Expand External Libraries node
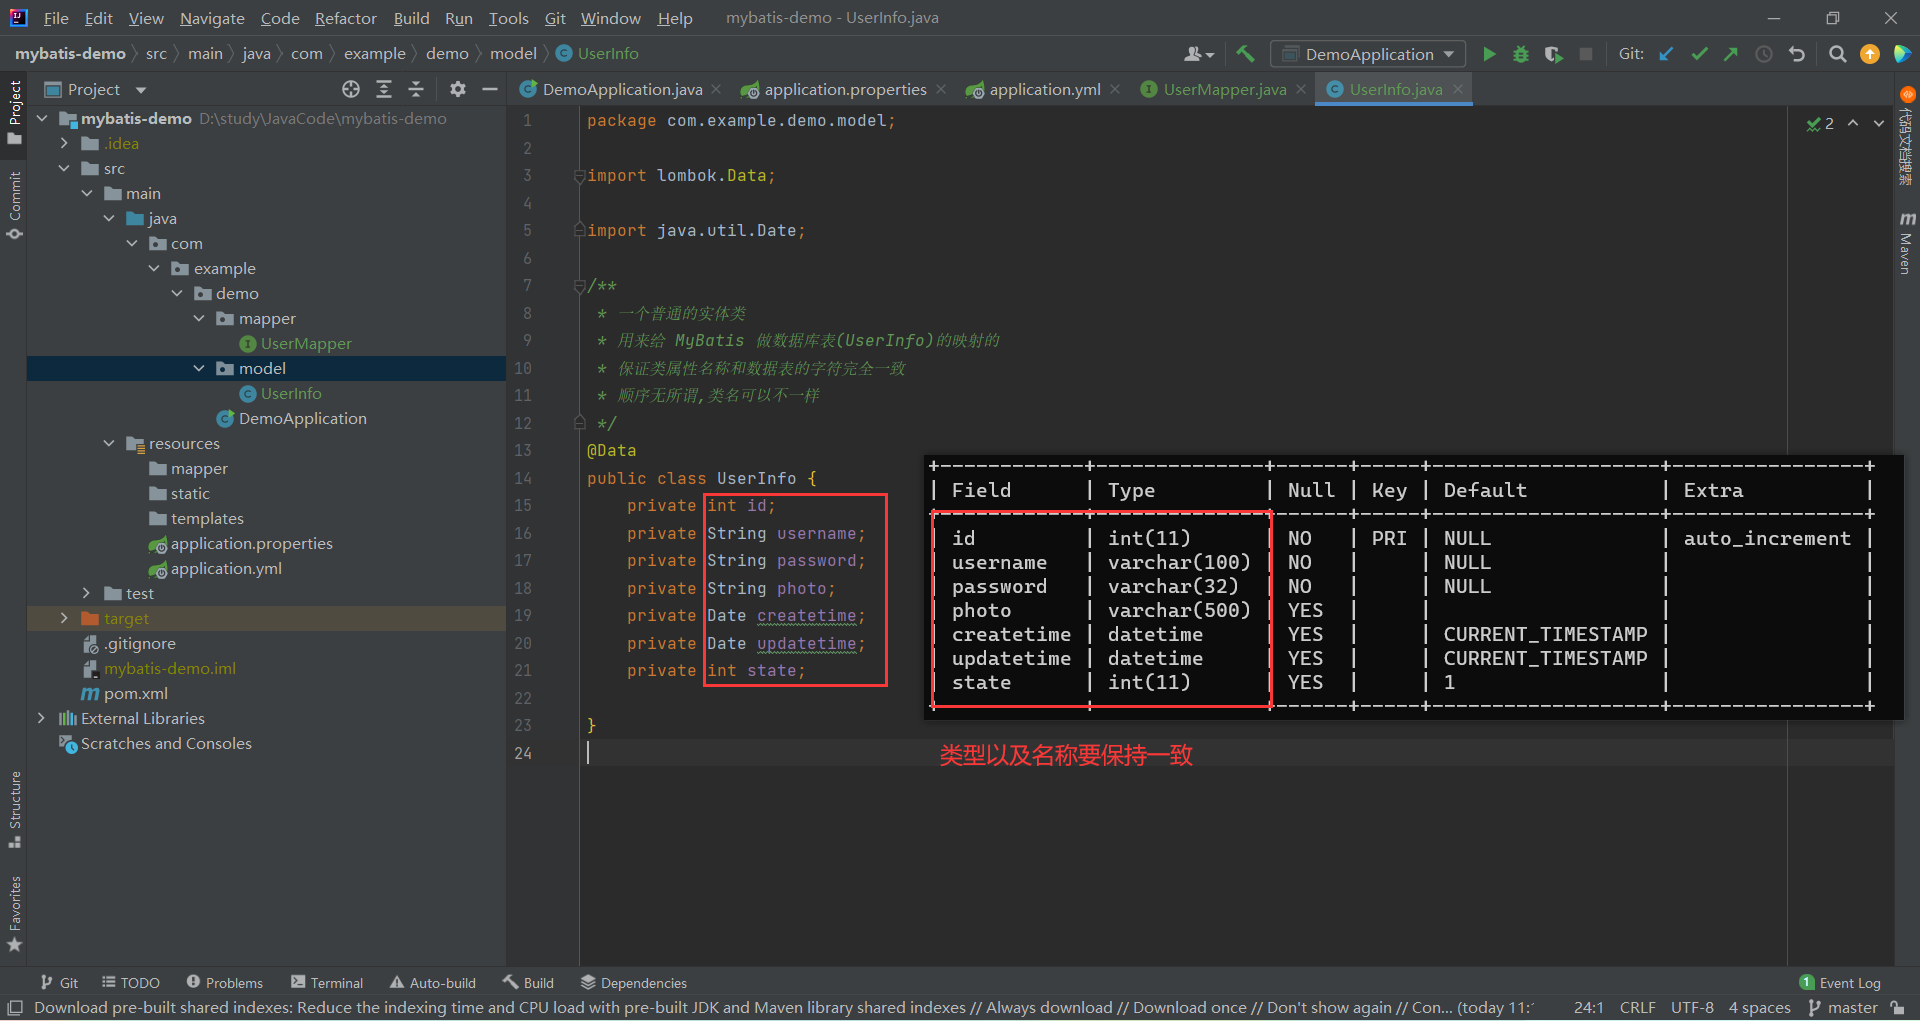The image size is (1920, 1021). tap(41, 719)
